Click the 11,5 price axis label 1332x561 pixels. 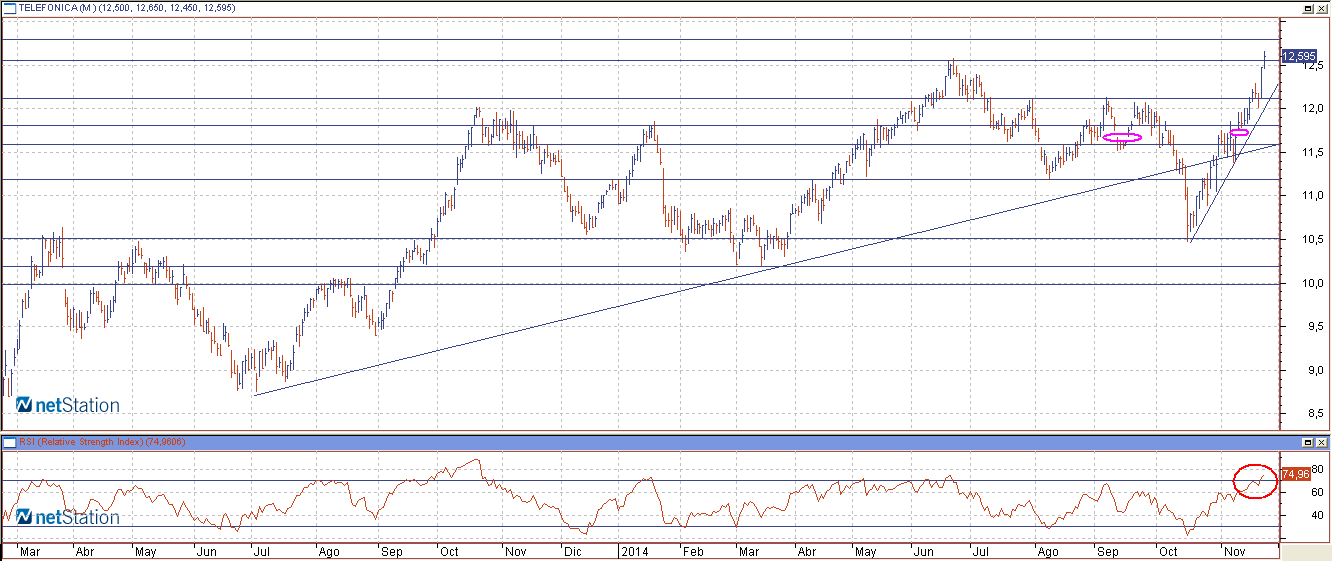(1313, 152)
